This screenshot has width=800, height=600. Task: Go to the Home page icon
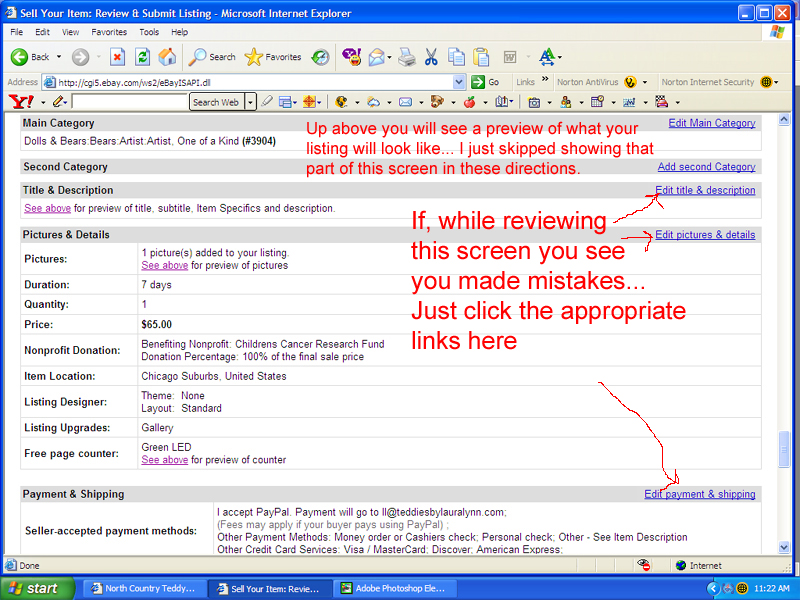pyautogui.click(x=167, y=57)
